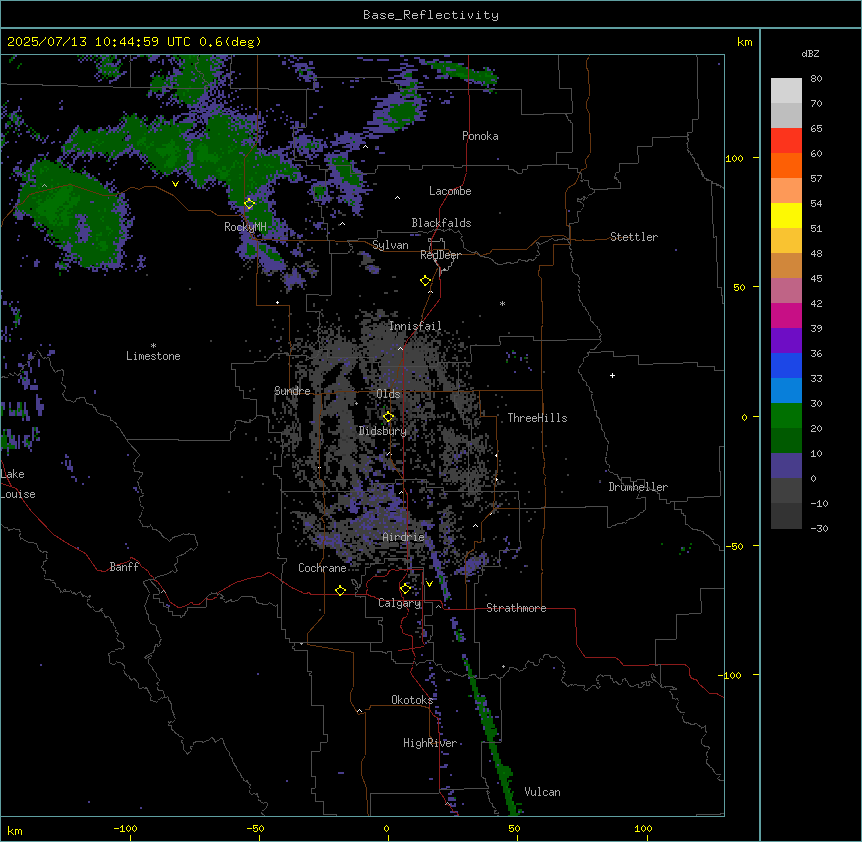Click the Sundre town label
The width and height of the screenshot is (862, 842).
292,391
